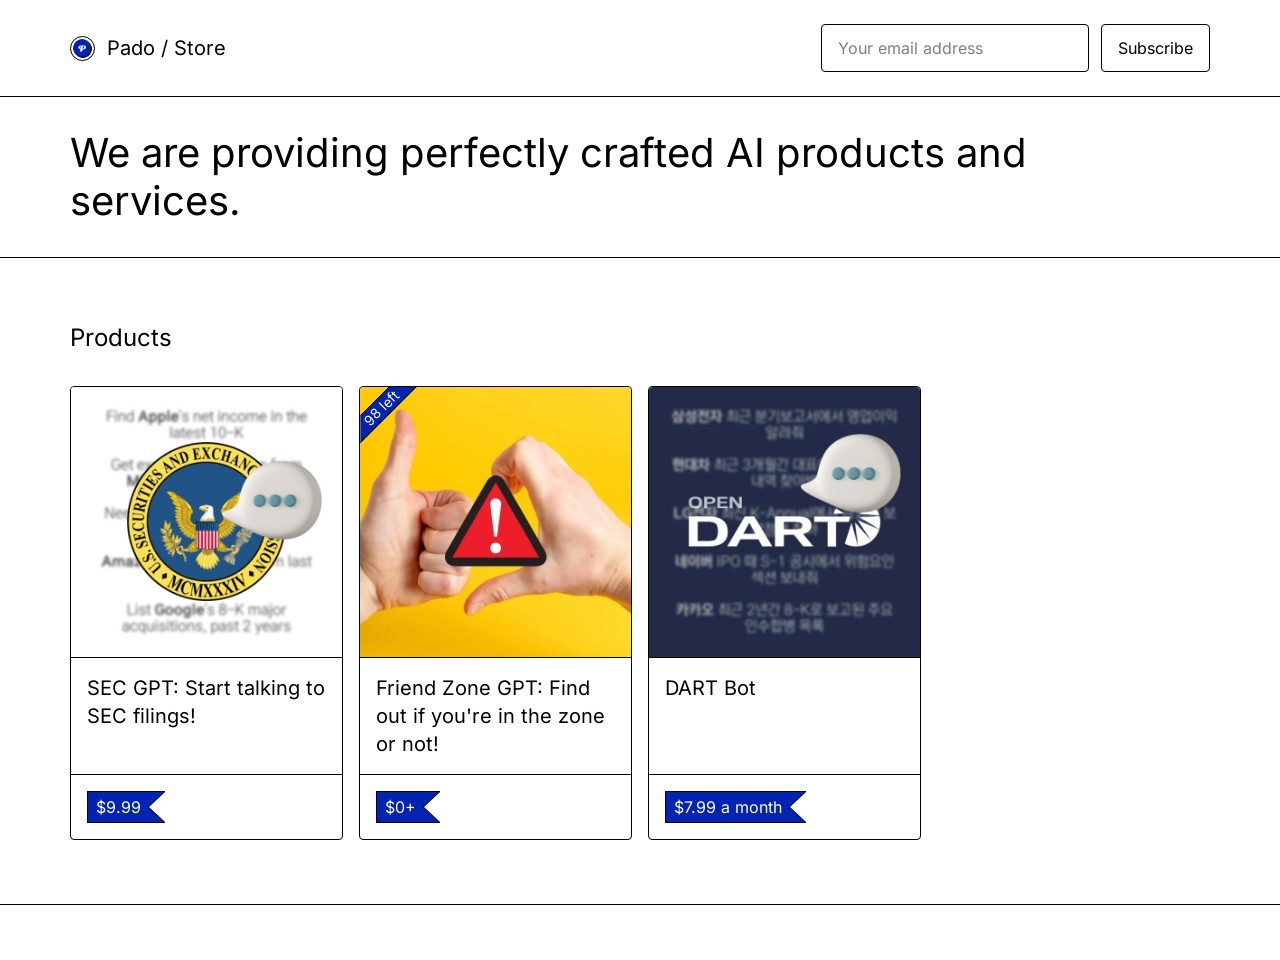1280x960 pixels.
Task: Click the OPEN DART logo
Action: [x=780, y=523]
